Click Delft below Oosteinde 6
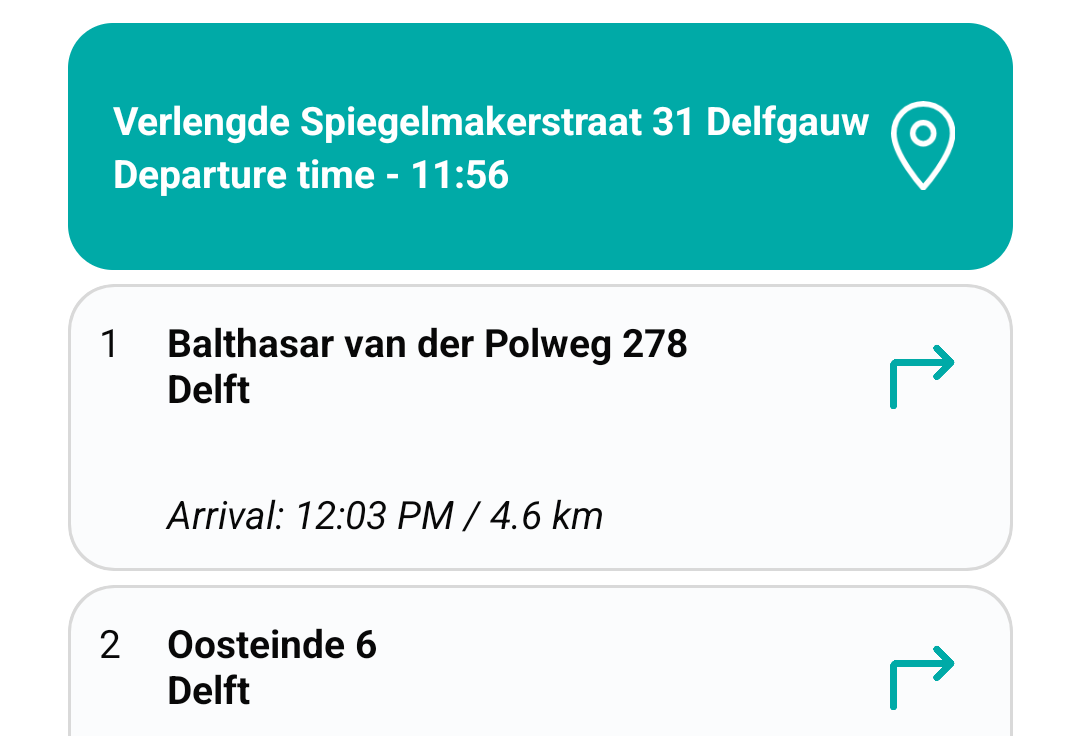This screenshot has height=736, width=1080. tap(208, 691)
